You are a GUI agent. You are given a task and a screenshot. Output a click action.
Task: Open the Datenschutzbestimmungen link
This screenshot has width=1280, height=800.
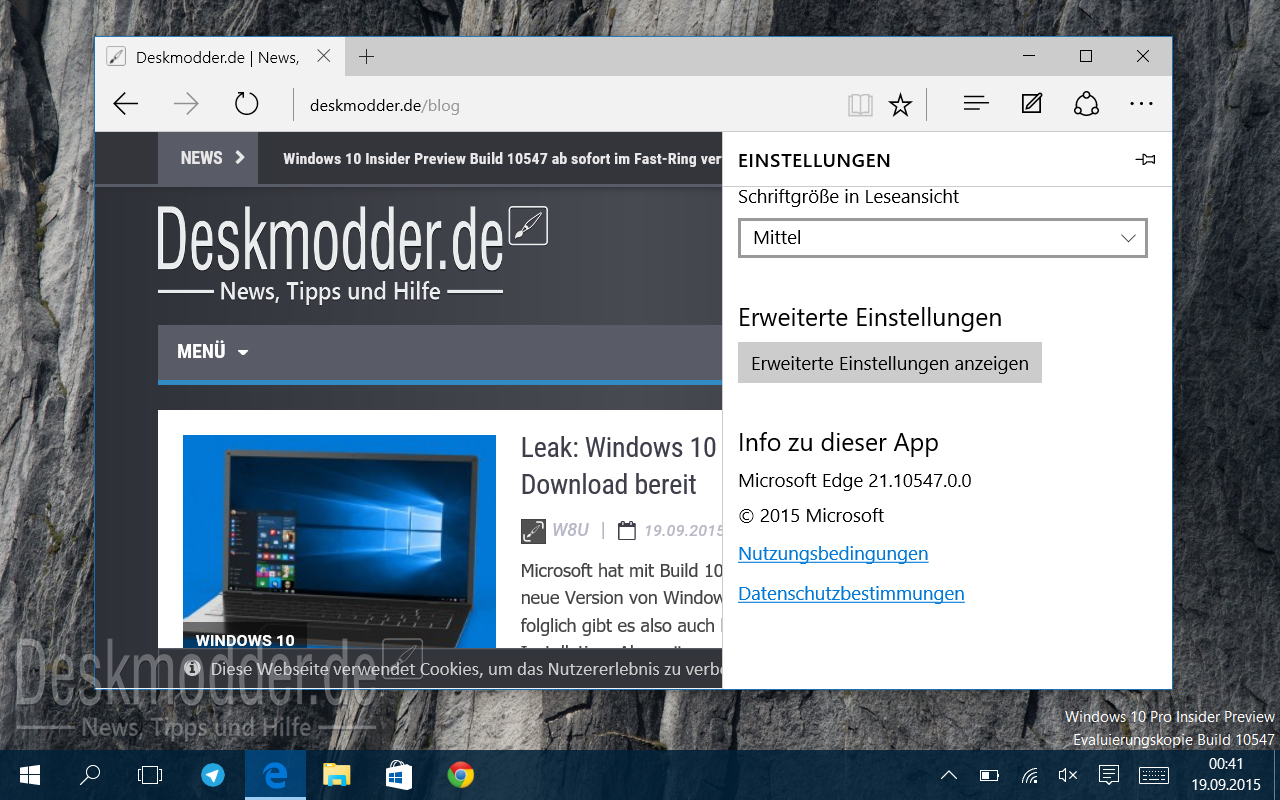pyautogui.click(x=851, y=593)
